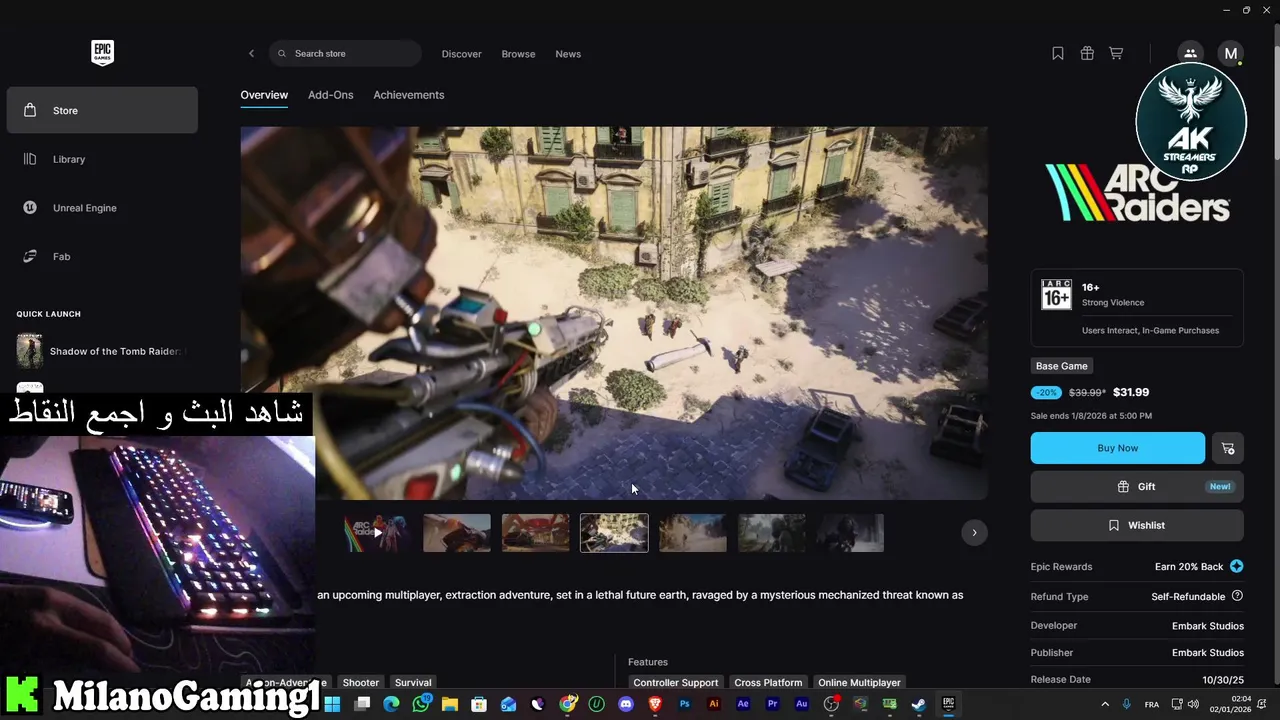This screenshot has height=720, width=1280.
Task: Add game to Wishlist
Action: click(1137, 525)
